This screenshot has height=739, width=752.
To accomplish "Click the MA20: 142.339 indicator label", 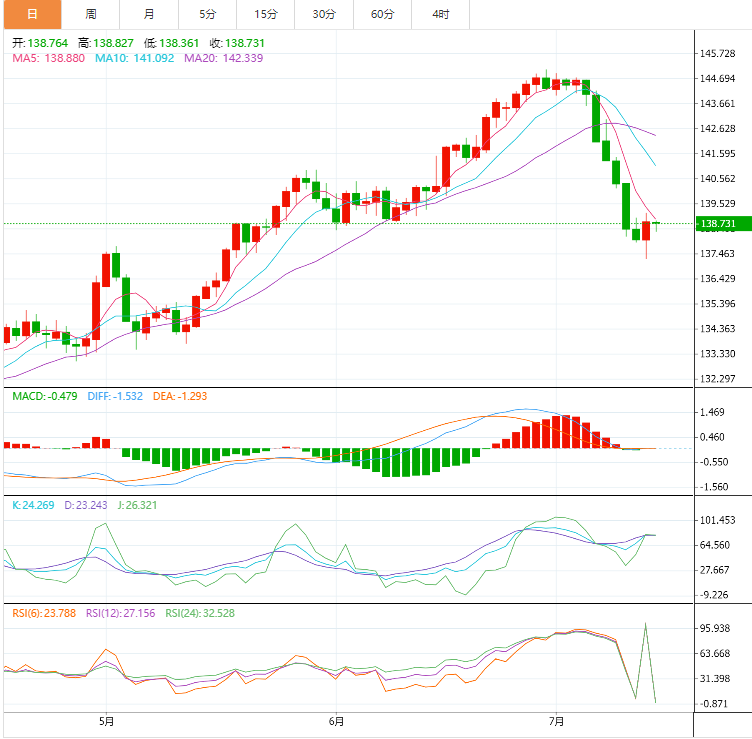I will click(224, 59).
